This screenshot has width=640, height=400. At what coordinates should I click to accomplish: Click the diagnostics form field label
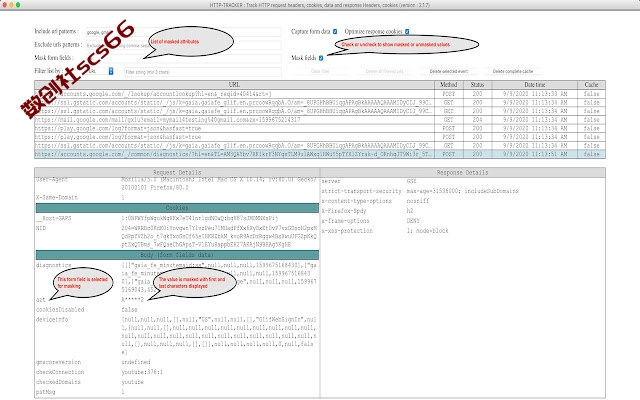[x=53, y=265]
